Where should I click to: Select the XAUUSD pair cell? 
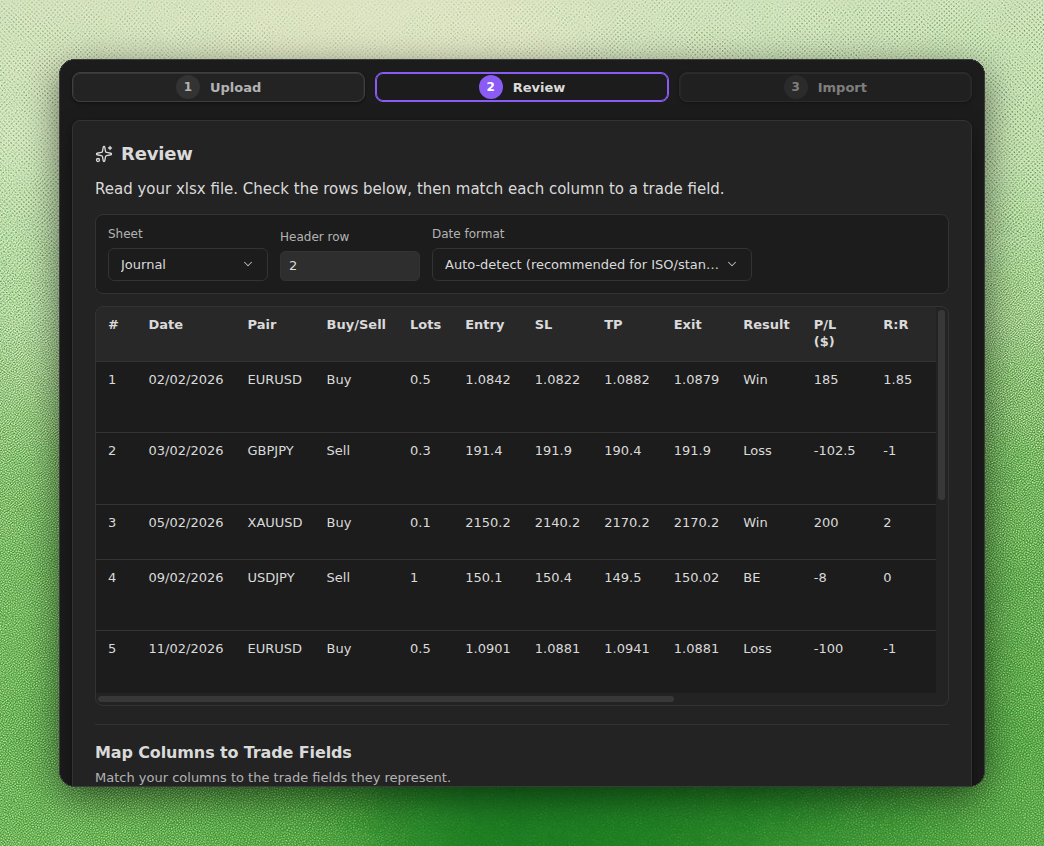(x=275, y=523)
